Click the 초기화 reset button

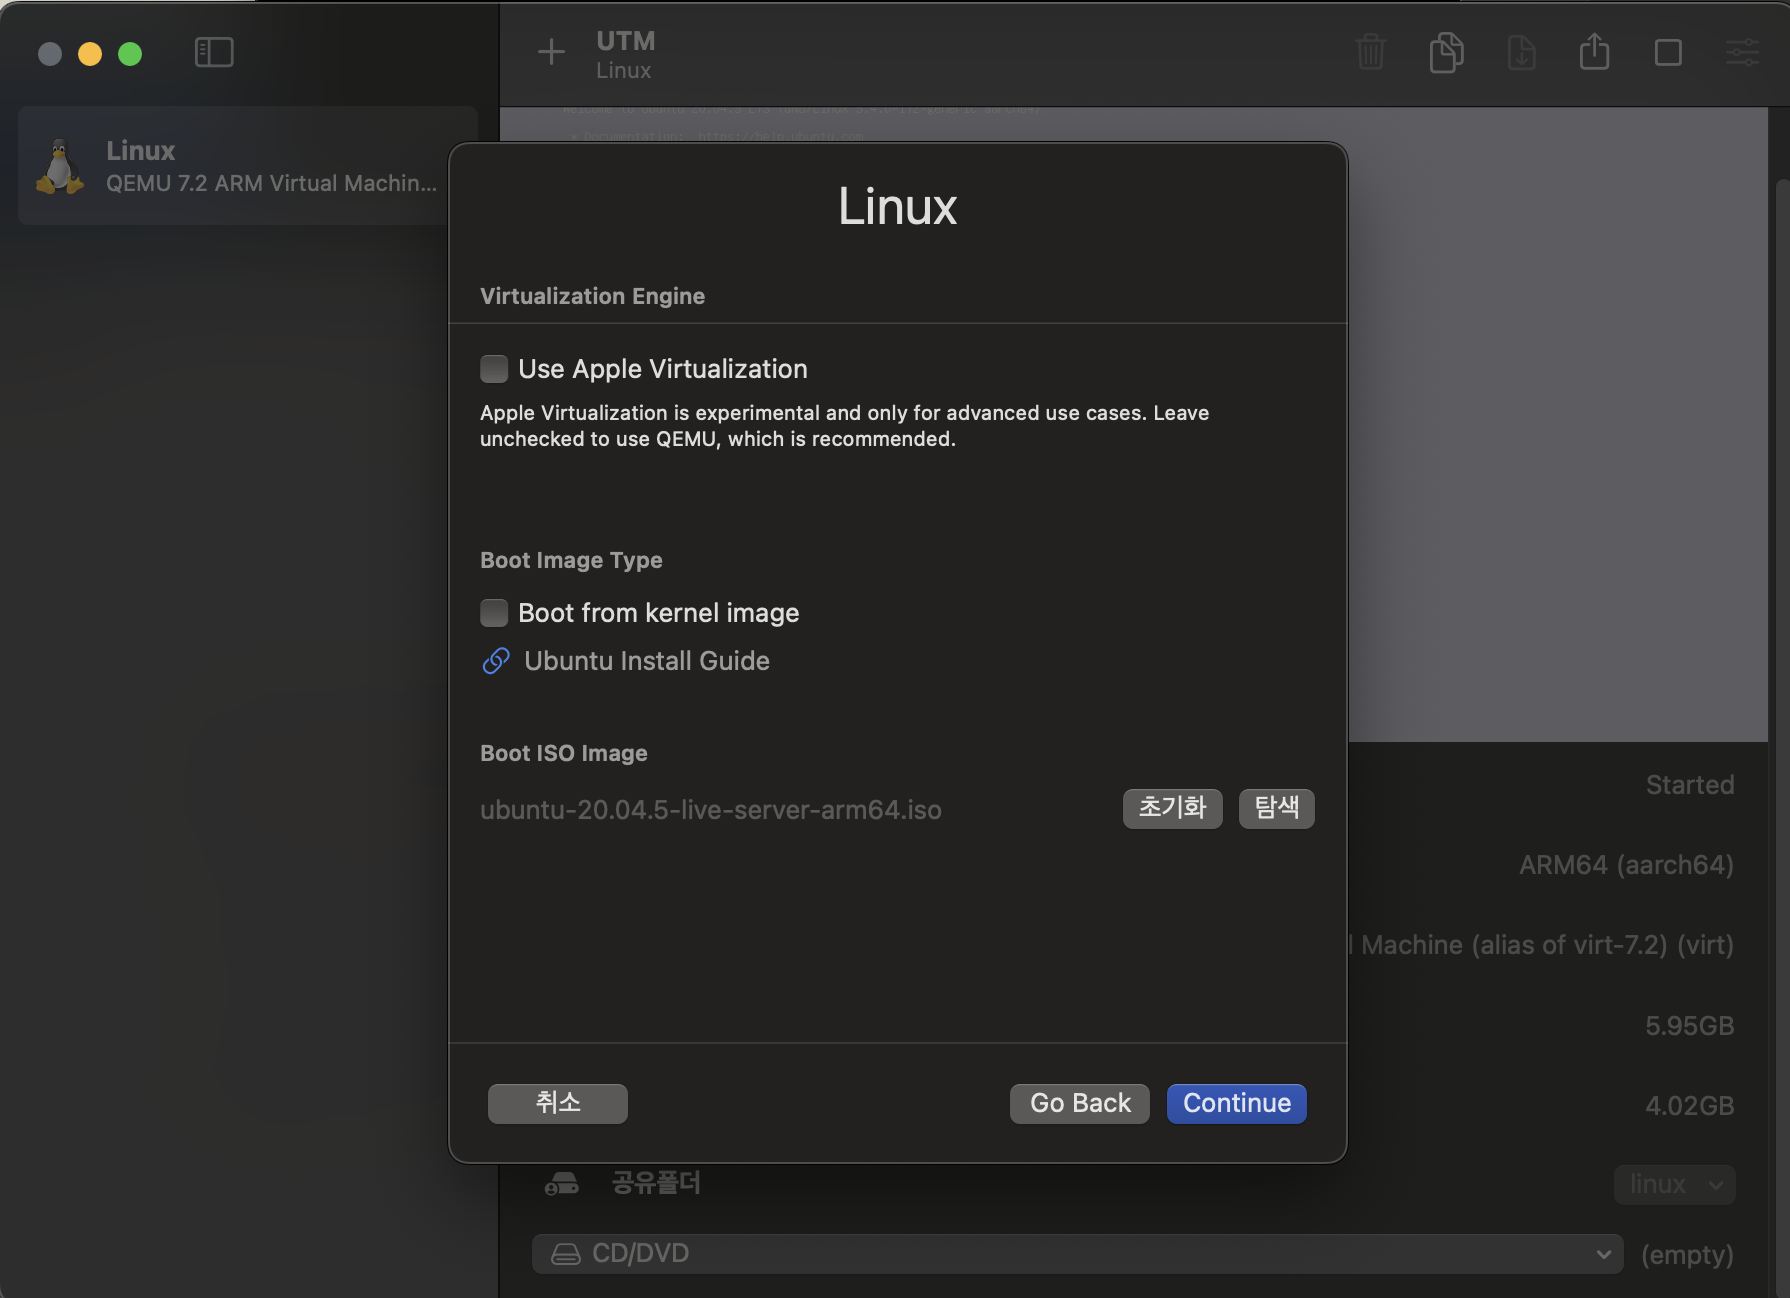(1172, 808)
